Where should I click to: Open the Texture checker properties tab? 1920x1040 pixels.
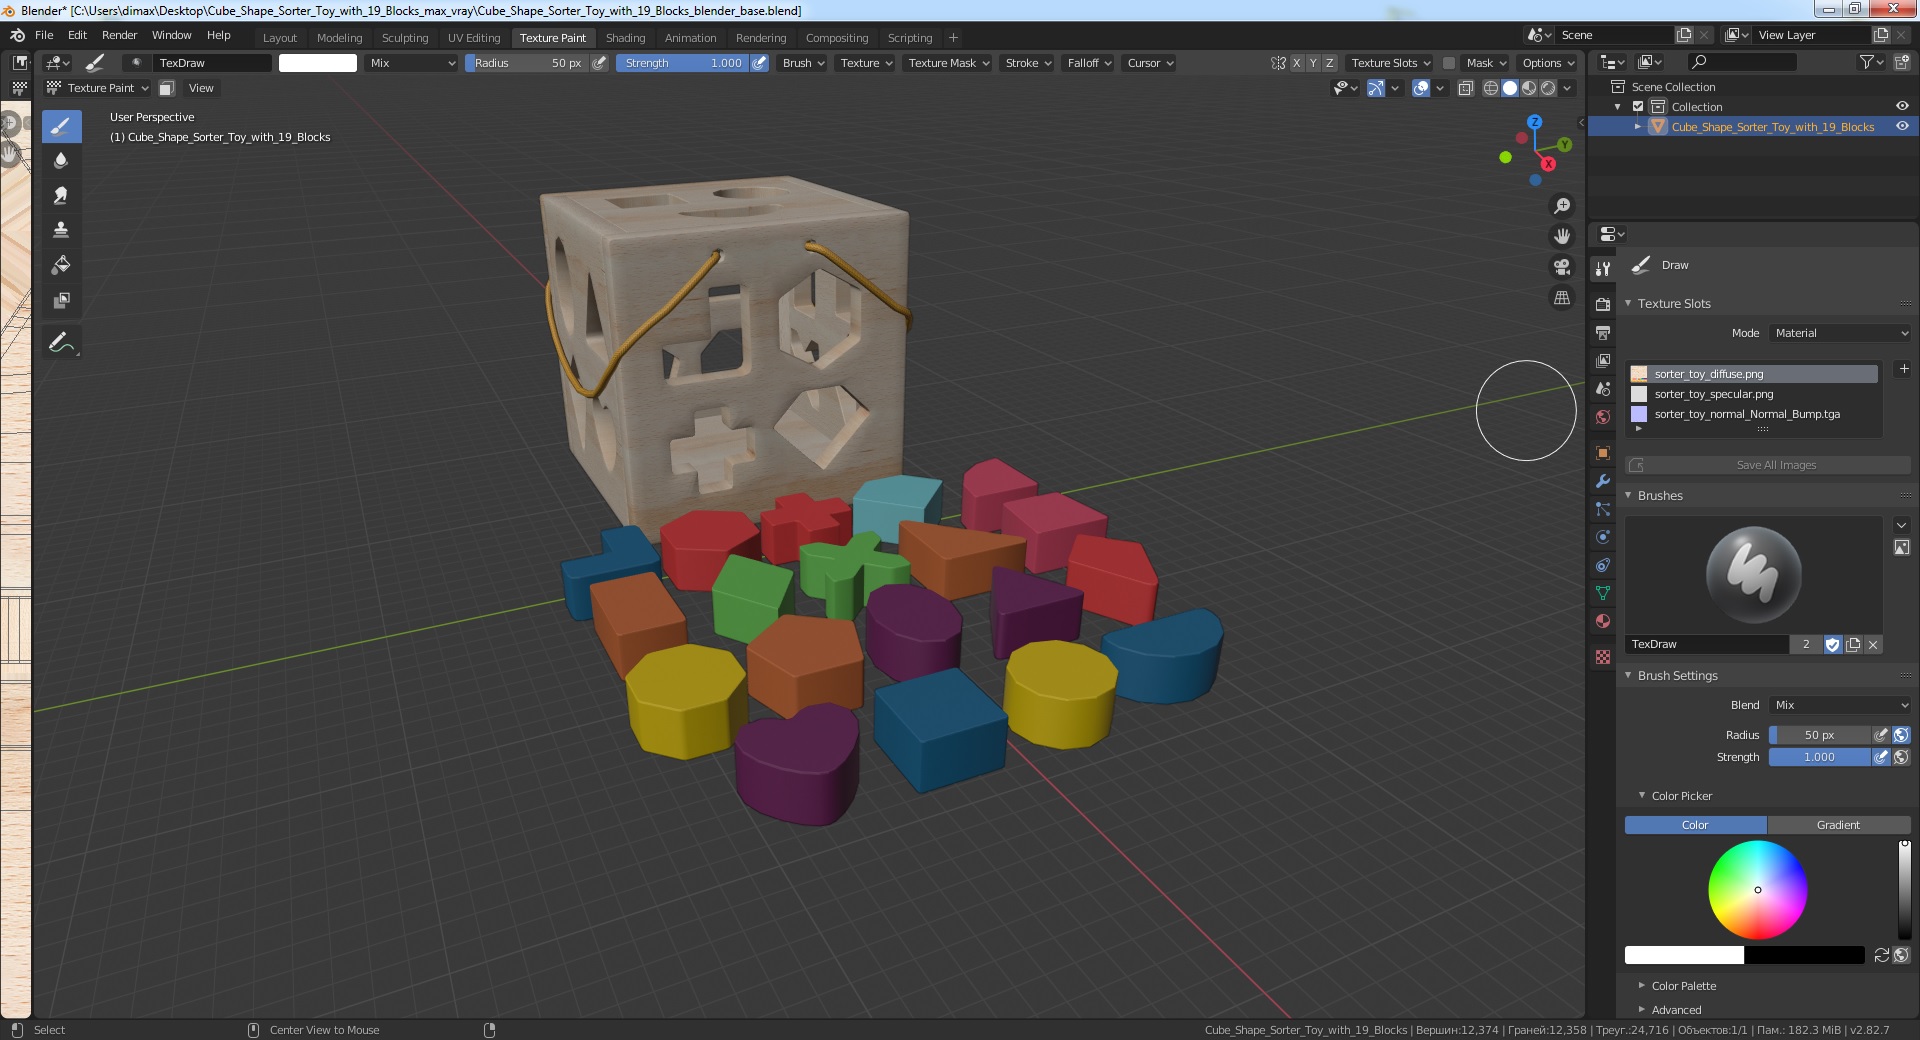point(1603,657)
